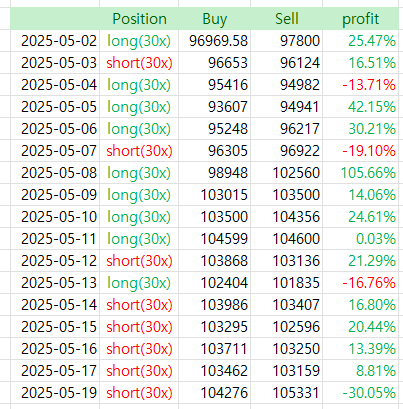Select the profit header cell
Viewport: 403px width, 409px height.
360,19
